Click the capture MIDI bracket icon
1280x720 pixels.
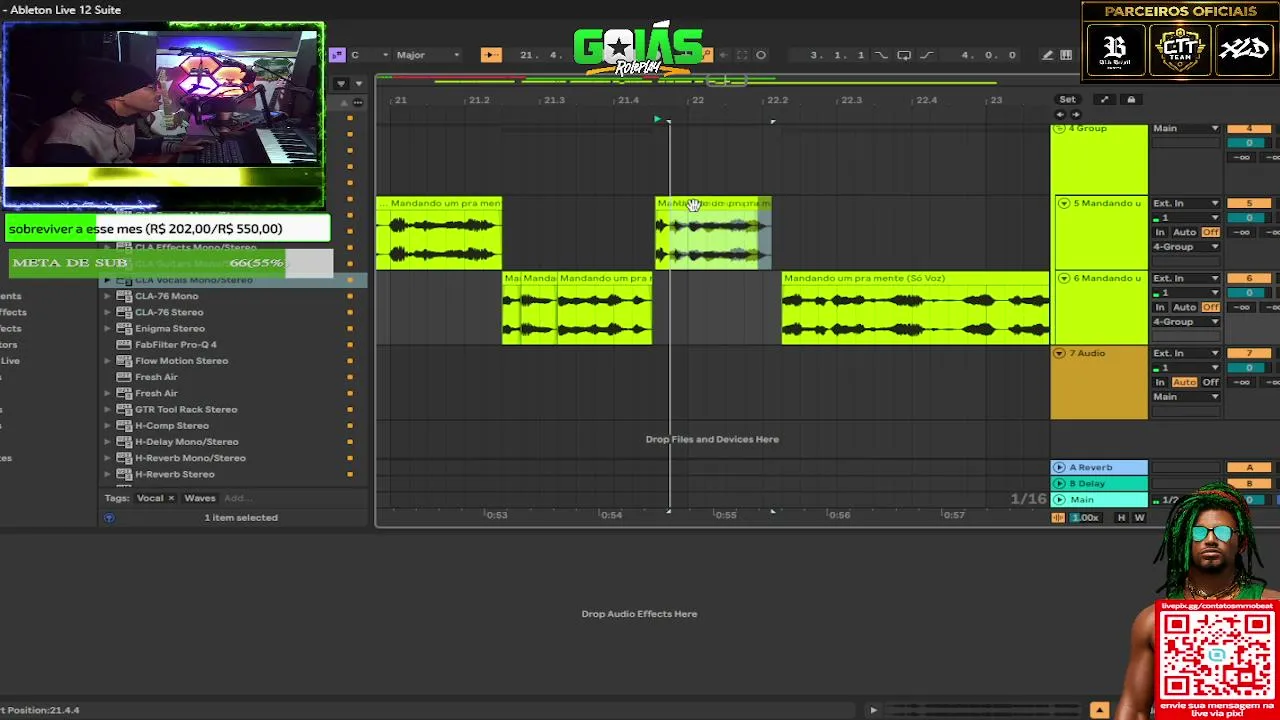(x=741, y=55)
